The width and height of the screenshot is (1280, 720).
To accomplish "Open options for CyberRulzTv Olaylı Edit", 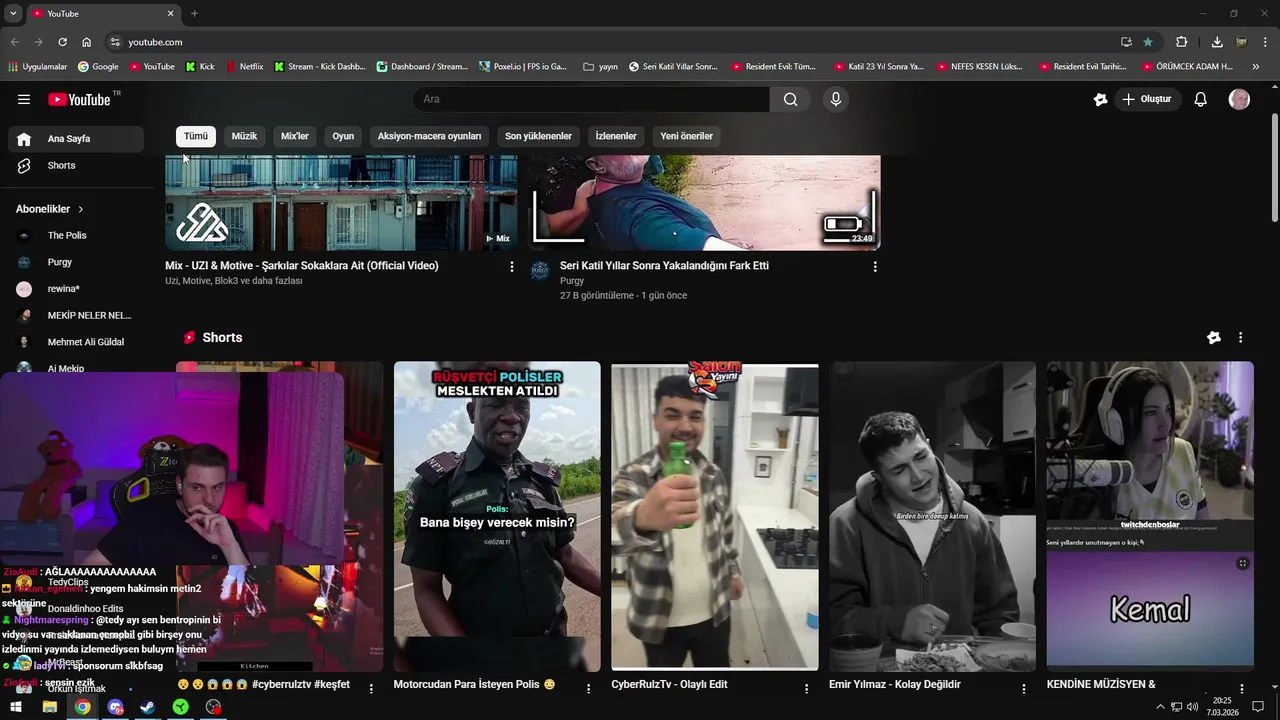I will coord(807,688).
